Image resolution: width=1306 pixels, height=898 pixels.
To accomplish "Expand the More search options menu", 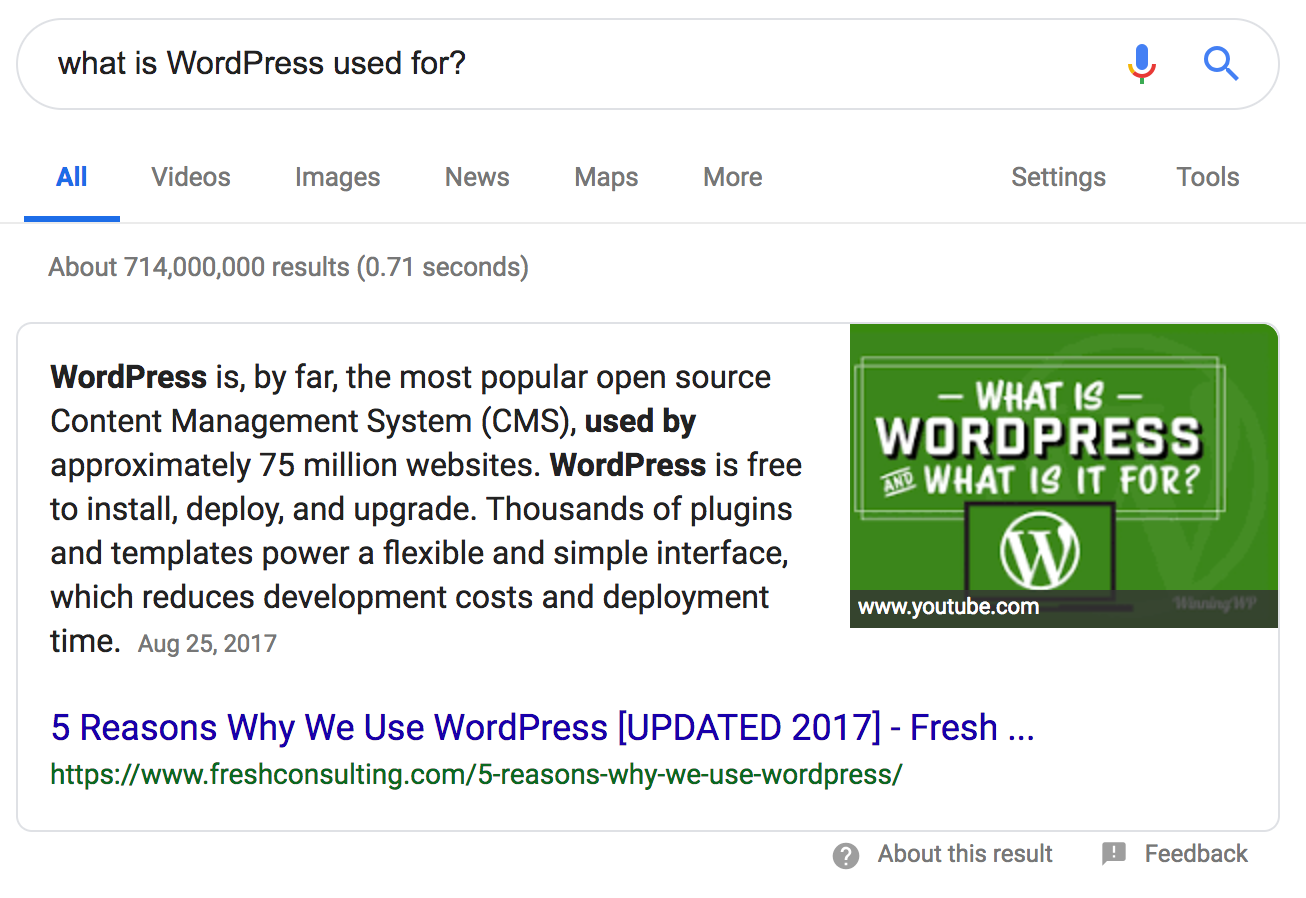I will (x=733, y=178).
